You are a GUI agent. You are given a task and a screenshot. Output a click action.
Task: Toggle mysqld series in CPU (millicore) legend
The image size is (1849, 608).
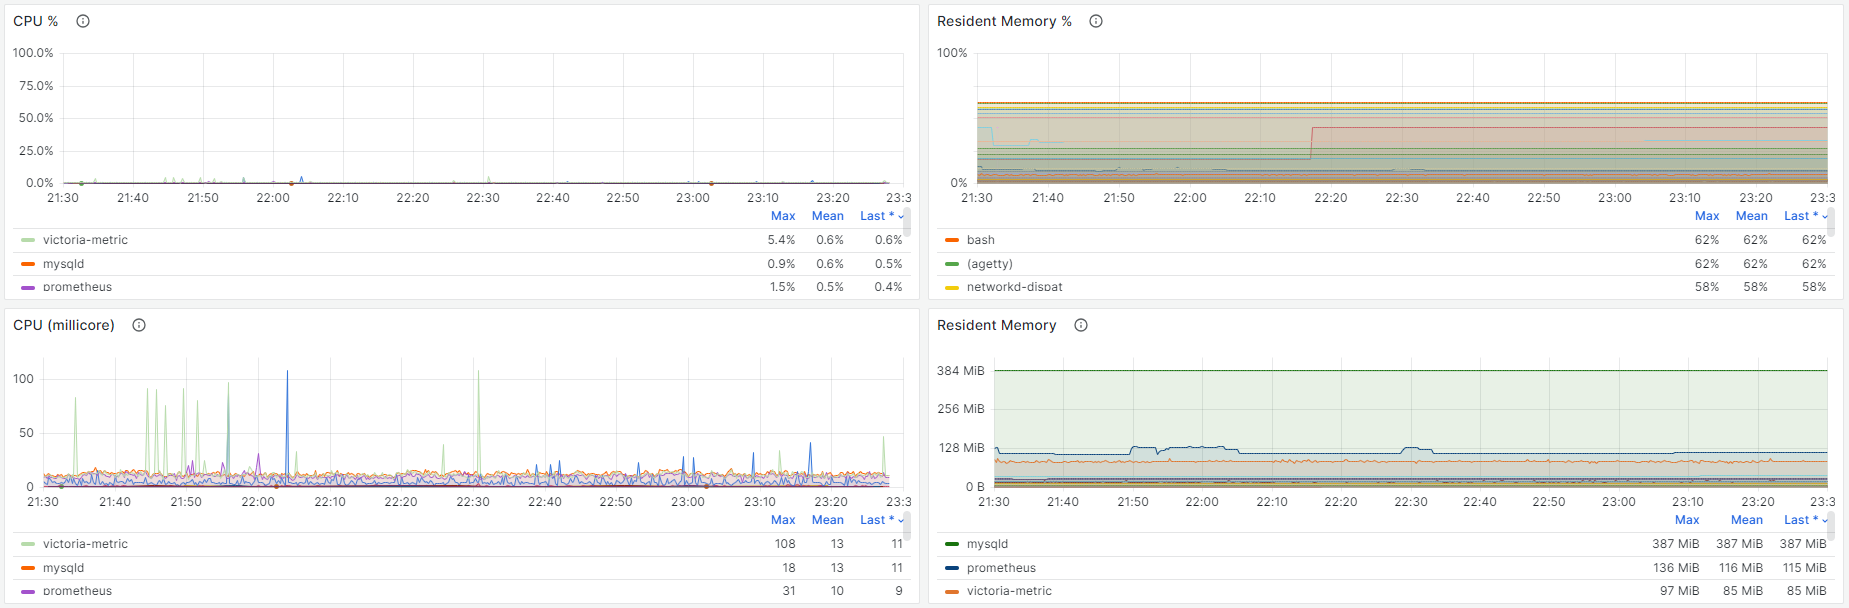click(63, 568)
